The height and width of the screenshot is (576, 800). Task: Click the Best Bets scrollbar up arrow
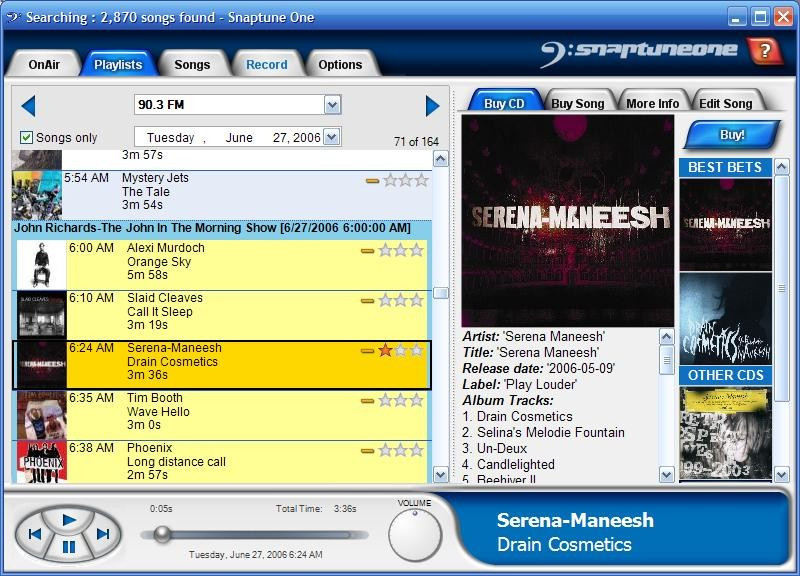tap(782, 166)
